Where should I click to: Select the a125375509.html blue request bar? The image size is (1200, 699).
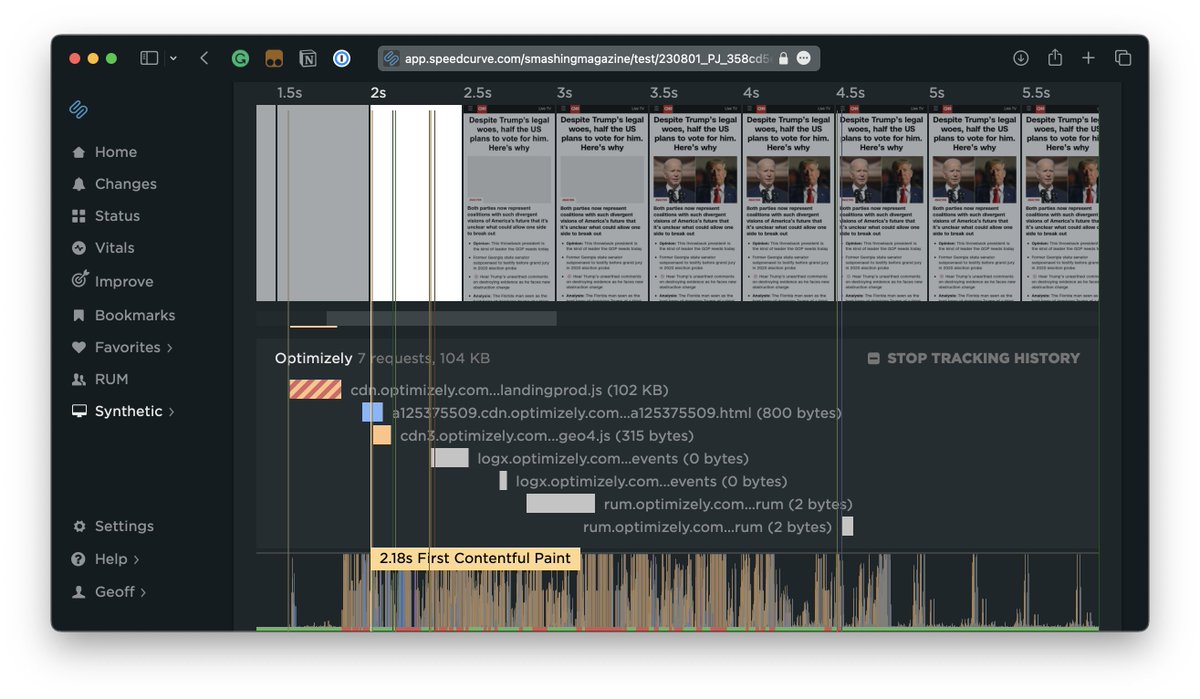(372, 412)
